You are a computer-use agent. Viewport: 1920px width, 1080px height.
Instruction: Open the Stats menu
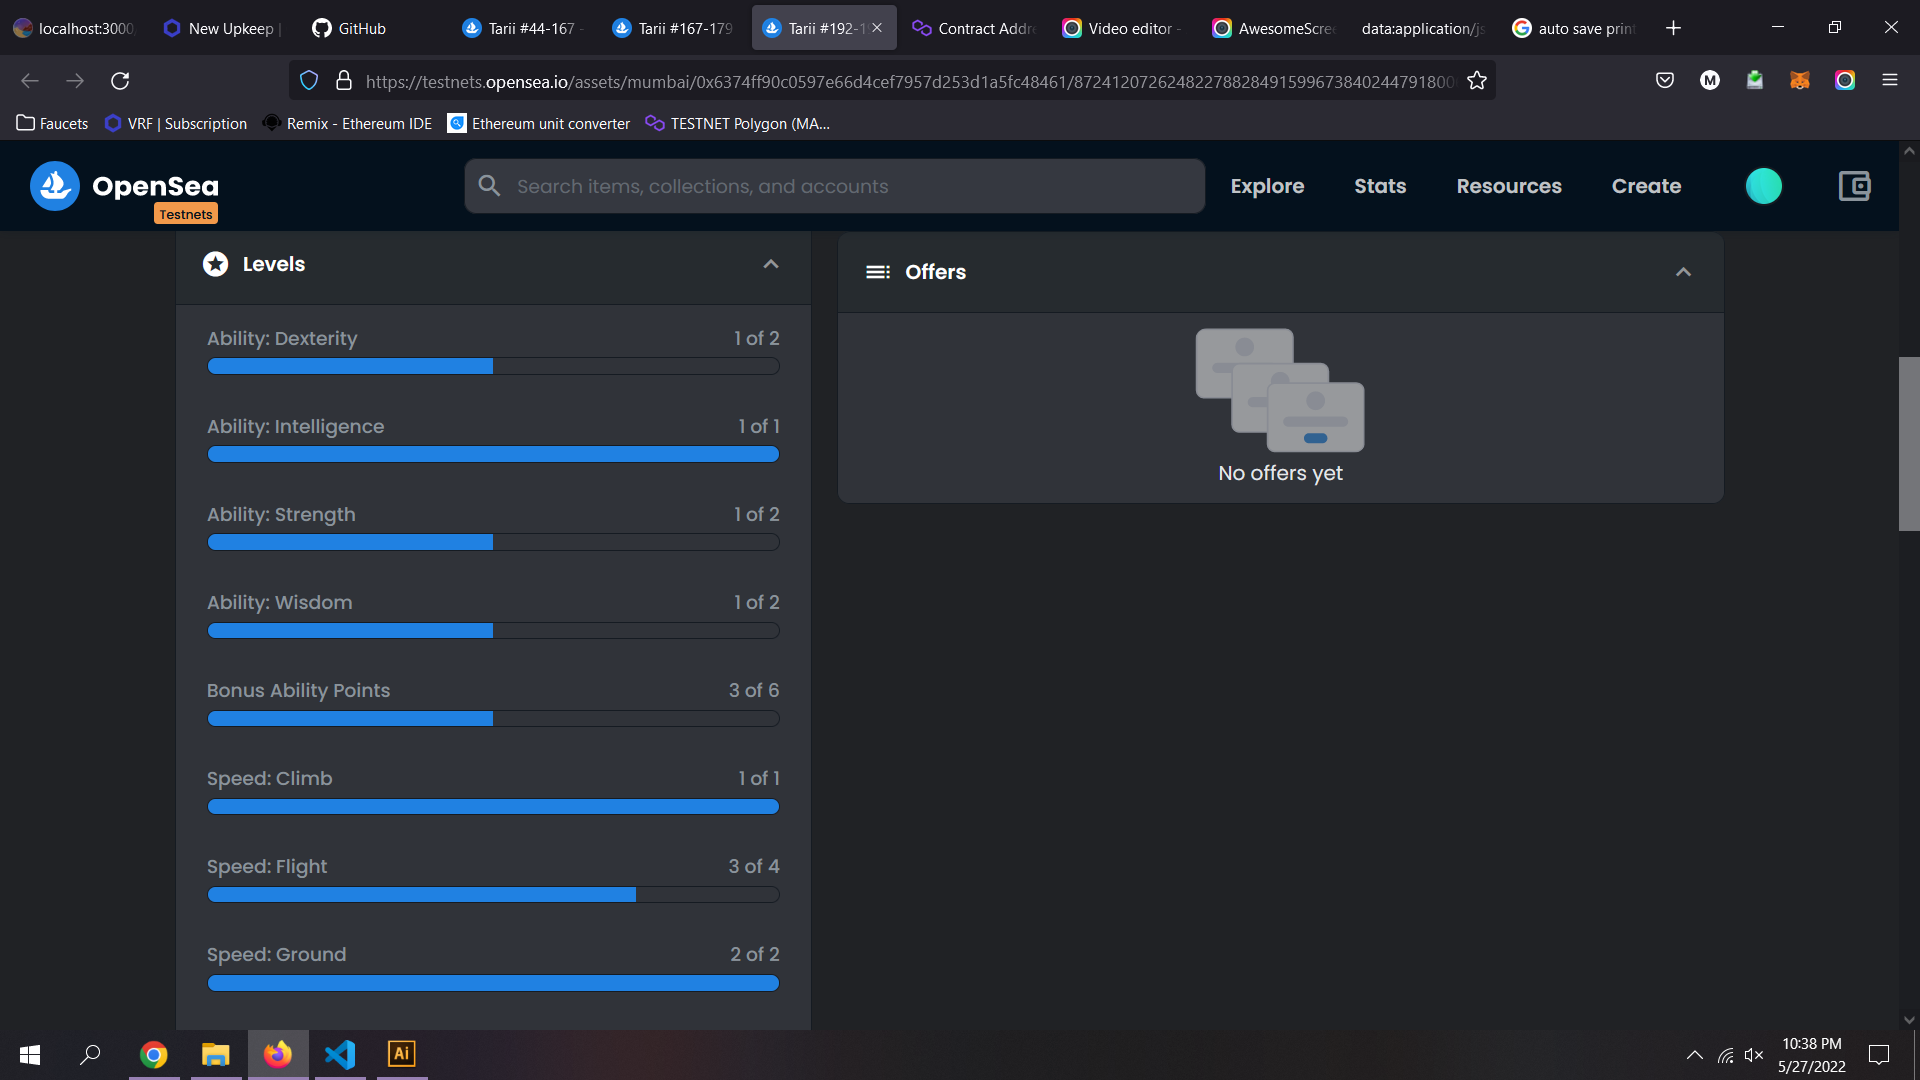click(x=1380, y=186)
